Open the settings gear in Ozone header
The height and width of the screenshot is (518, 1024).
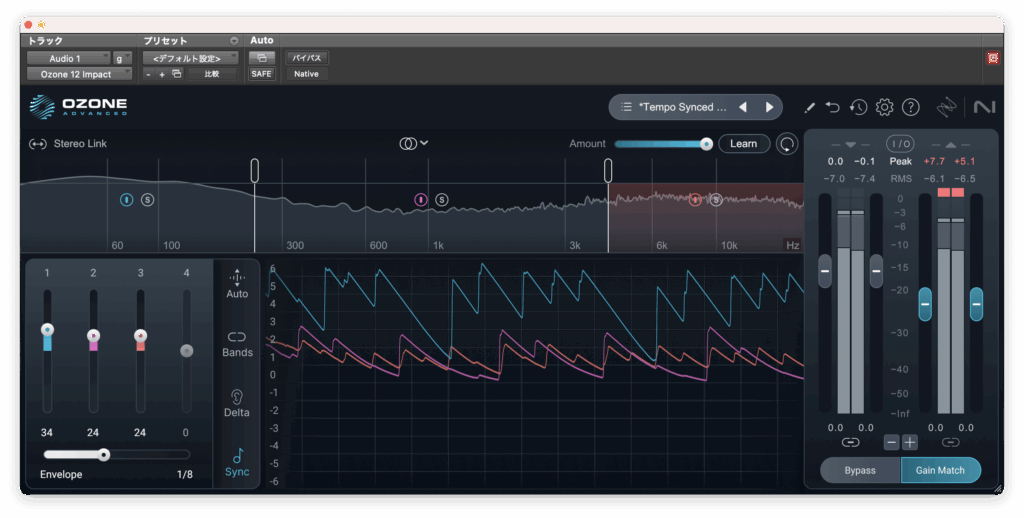click(884, 107)
